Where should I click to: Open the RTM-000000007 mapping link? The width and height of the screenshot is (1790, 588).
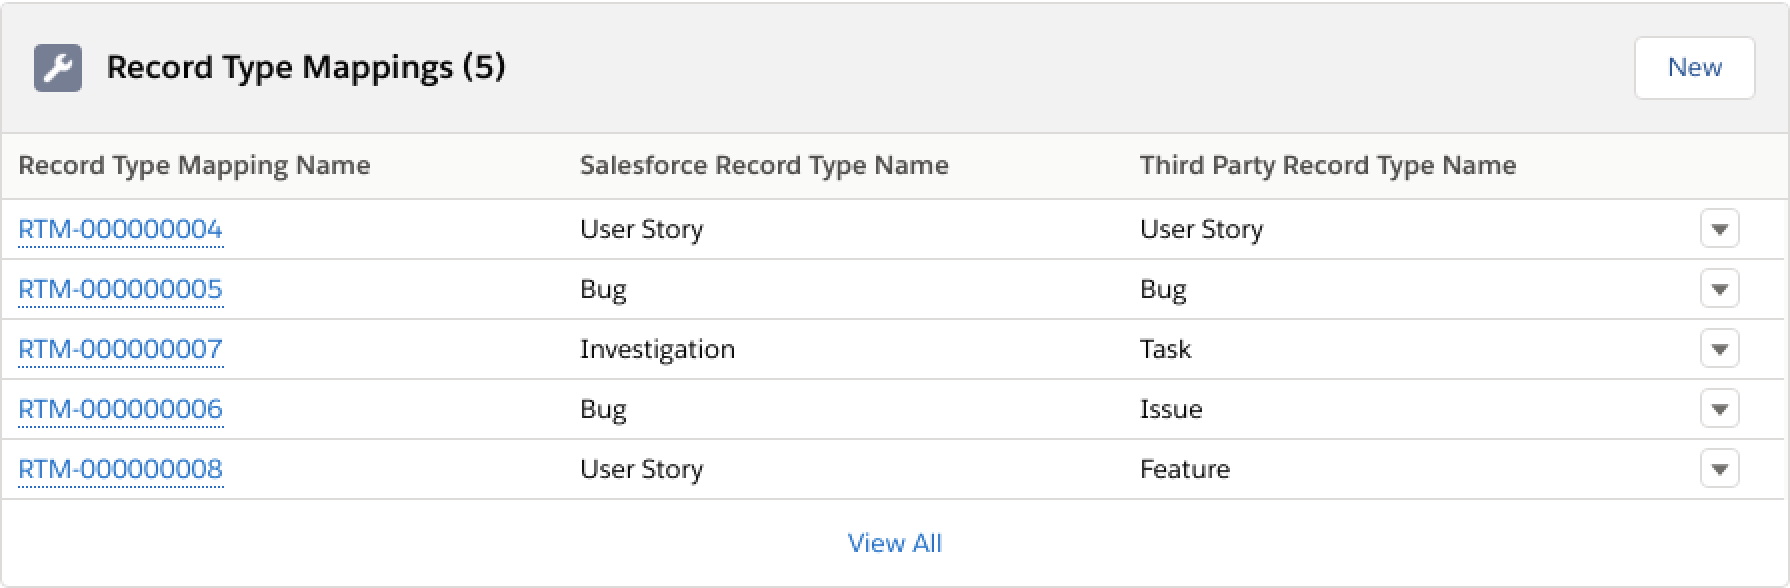(x=120, y=350)
